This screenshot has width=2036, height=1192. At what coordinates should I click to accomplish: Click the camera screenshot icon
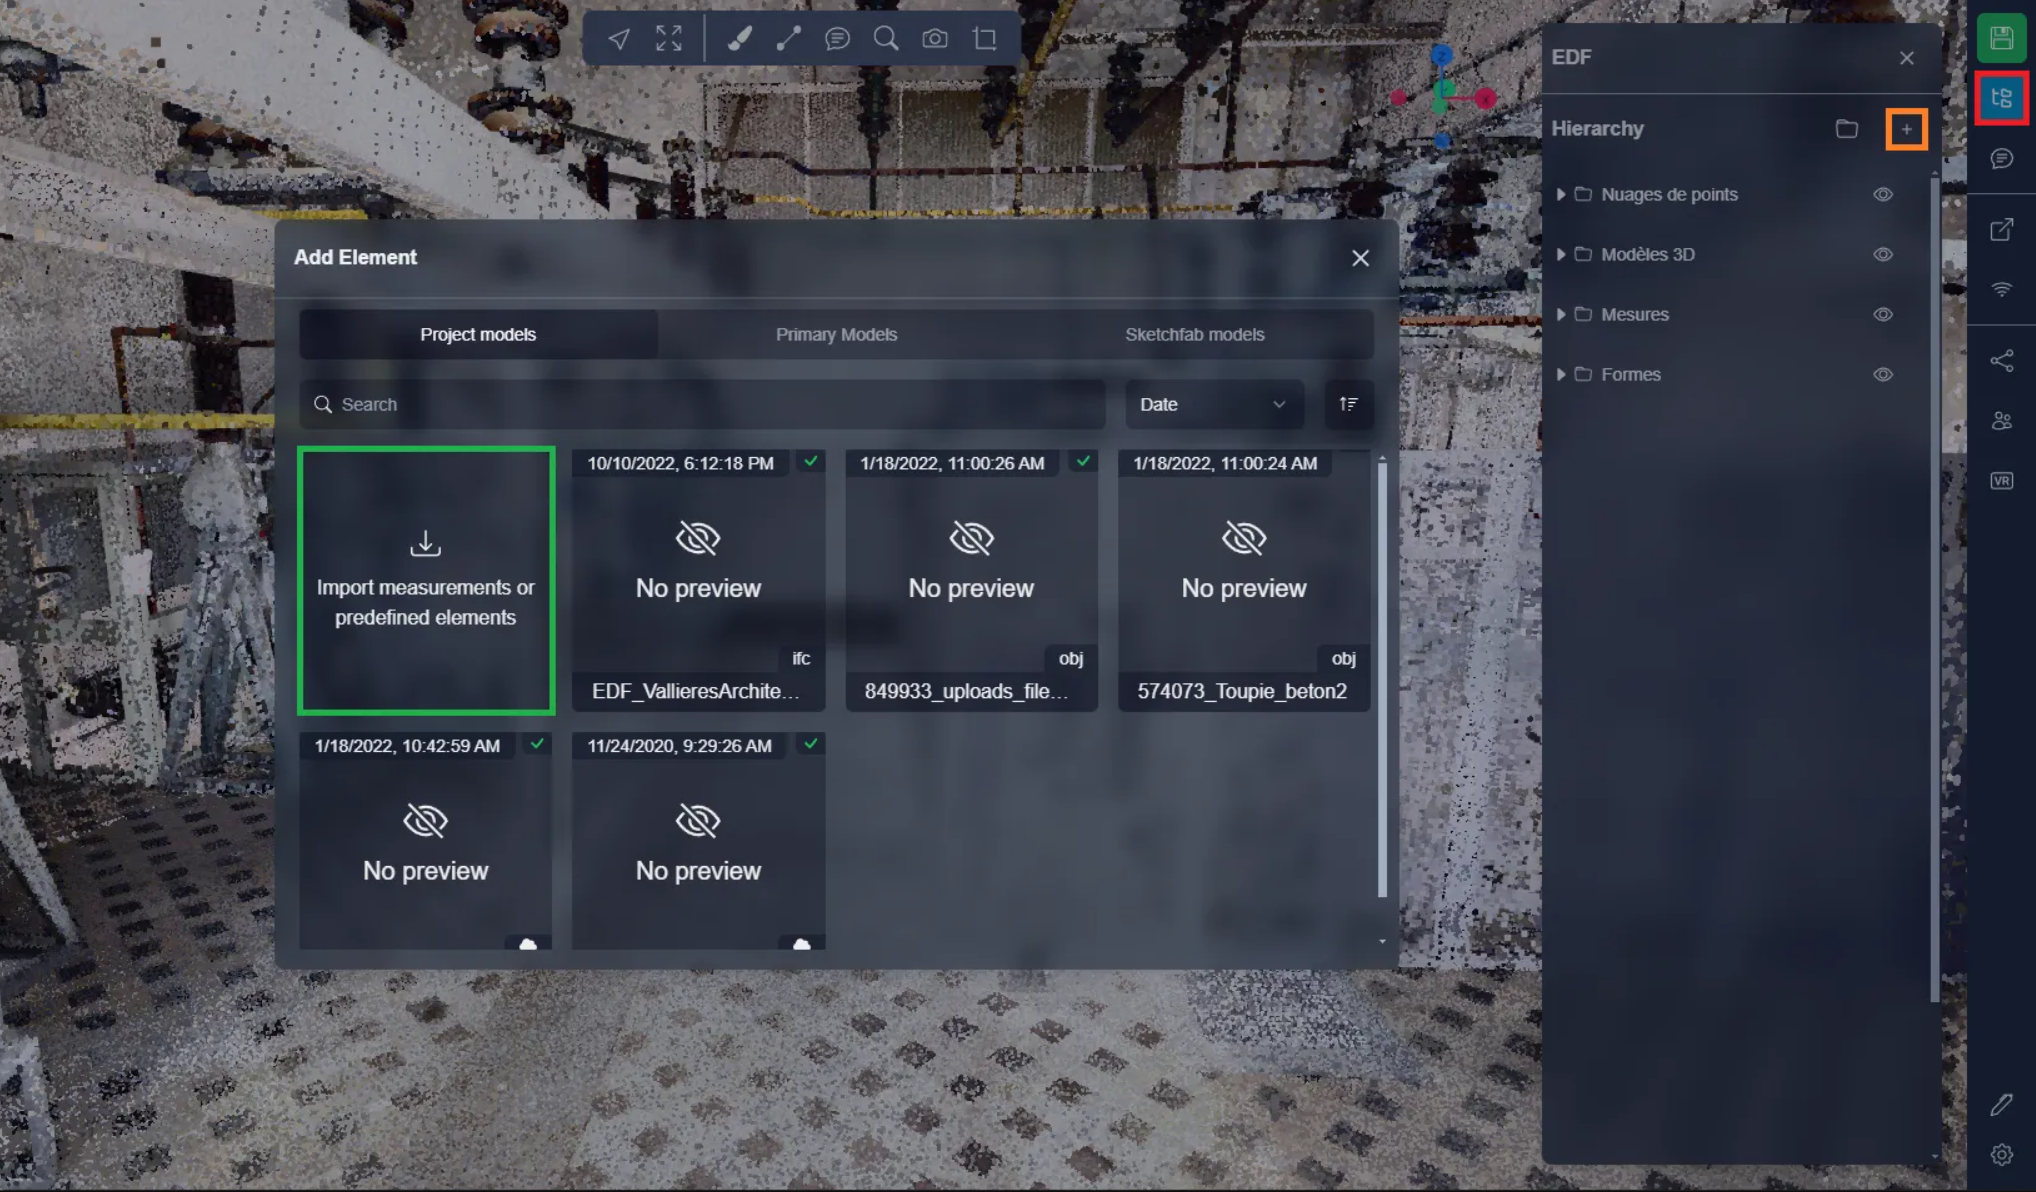pos(935,39)
